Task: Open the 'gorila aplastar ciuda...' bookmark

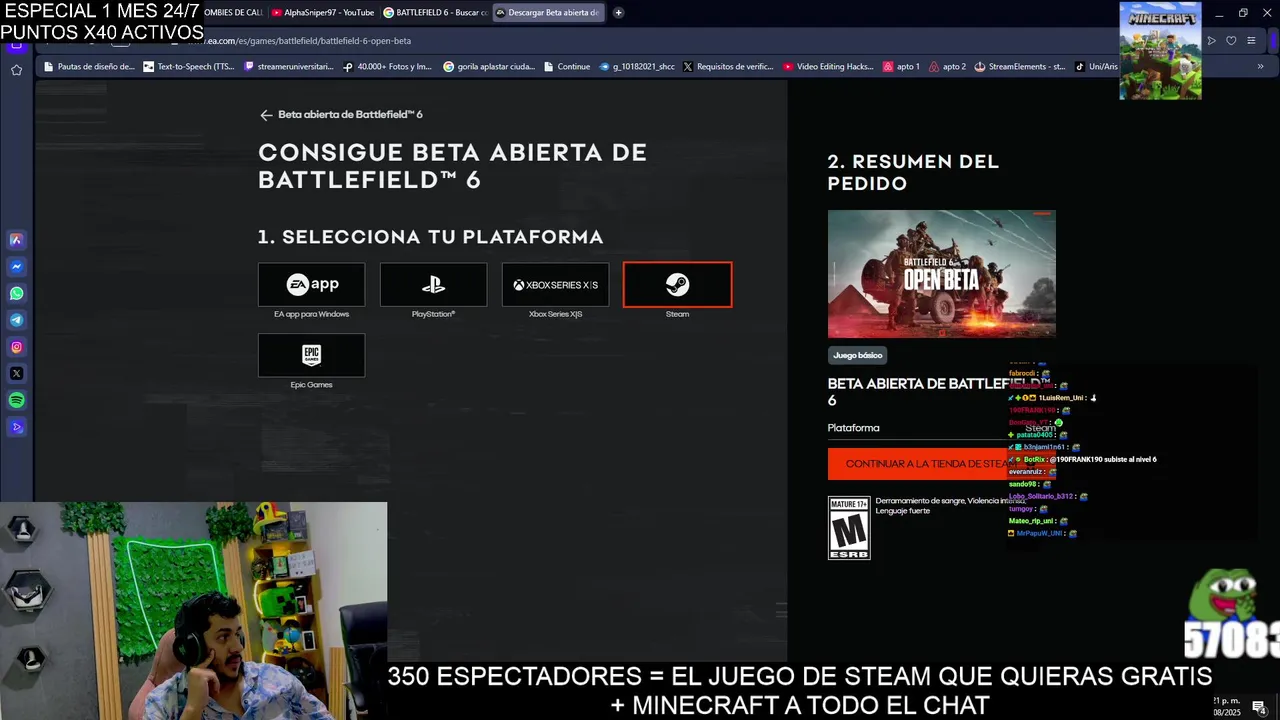Action: pos(488,67)
